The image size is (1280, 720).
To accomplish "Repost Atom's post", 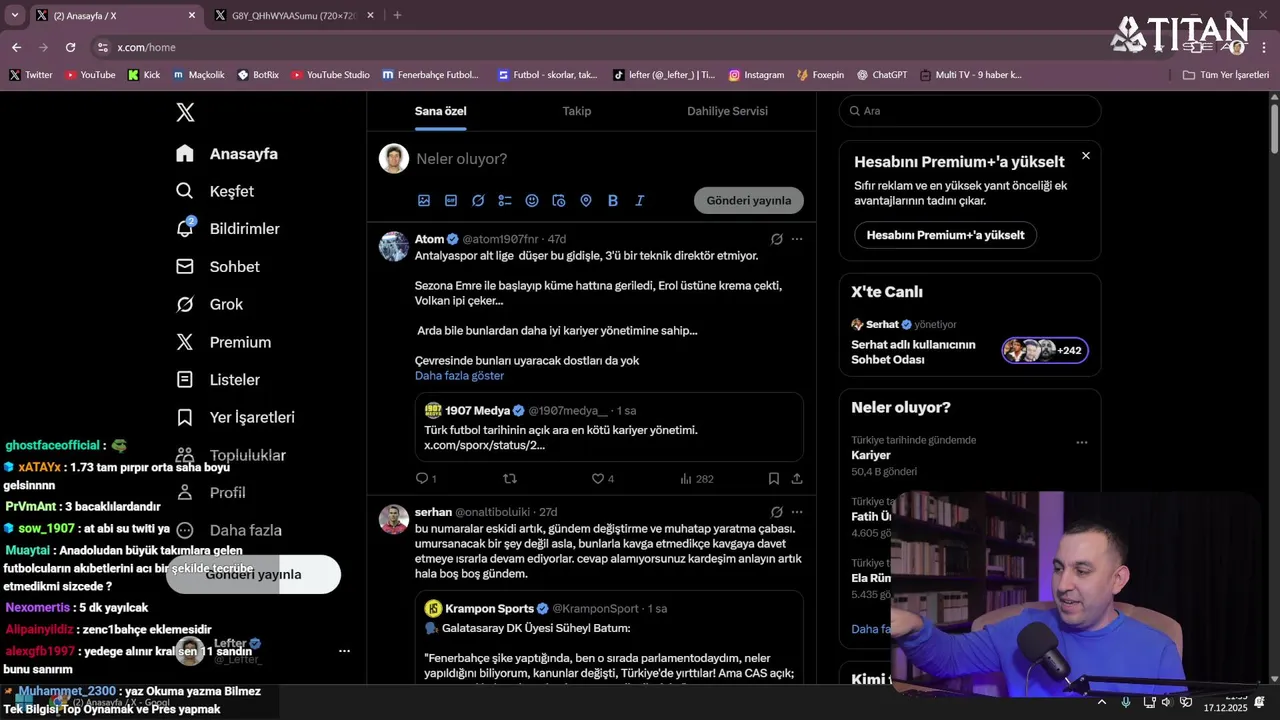I will pos(510,479).
